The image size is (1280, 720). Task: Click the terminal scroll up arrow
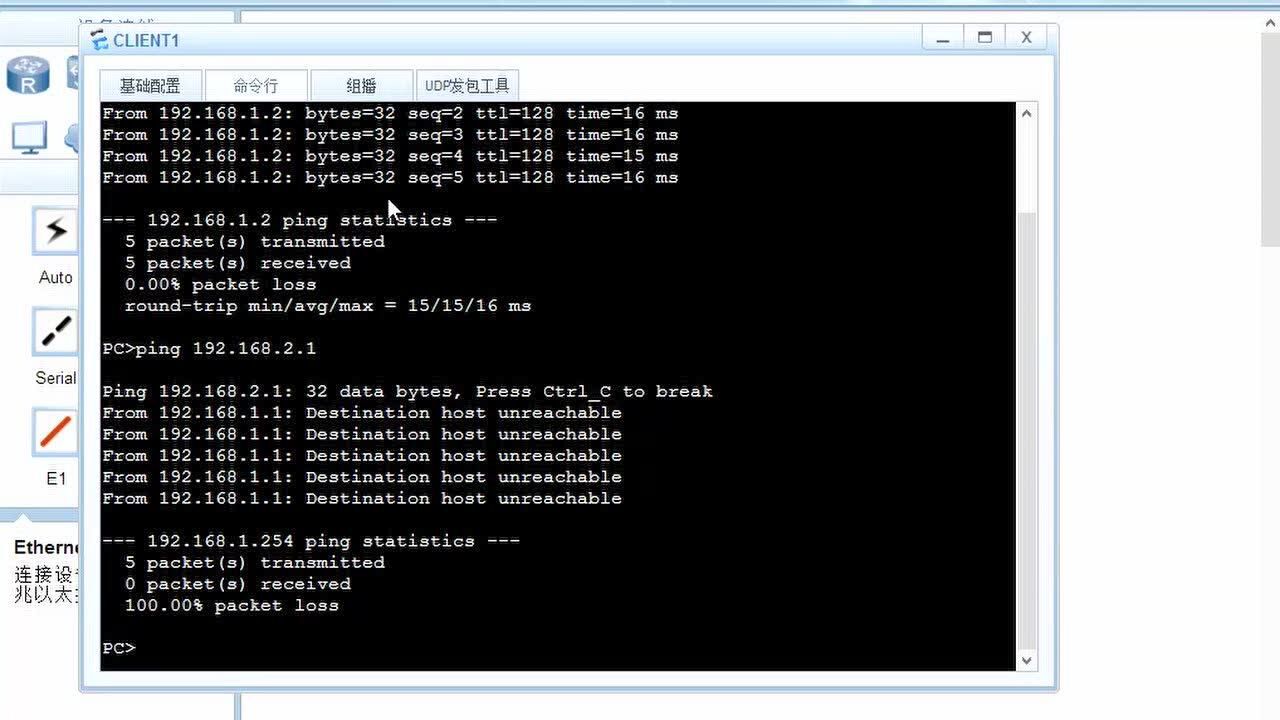[x=1026, y=114]
